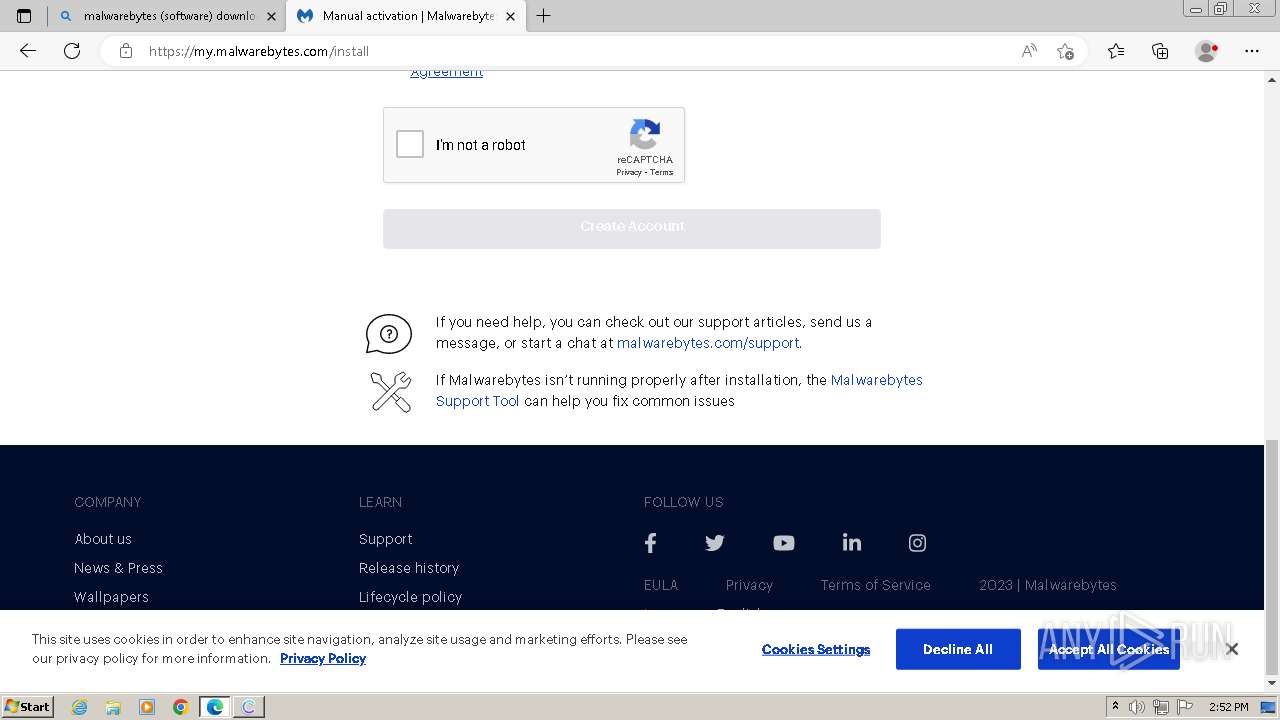Close the Manual activation tab
Image resolution: width=1280 pixels, height=720 pixels.
pos(510,16)
